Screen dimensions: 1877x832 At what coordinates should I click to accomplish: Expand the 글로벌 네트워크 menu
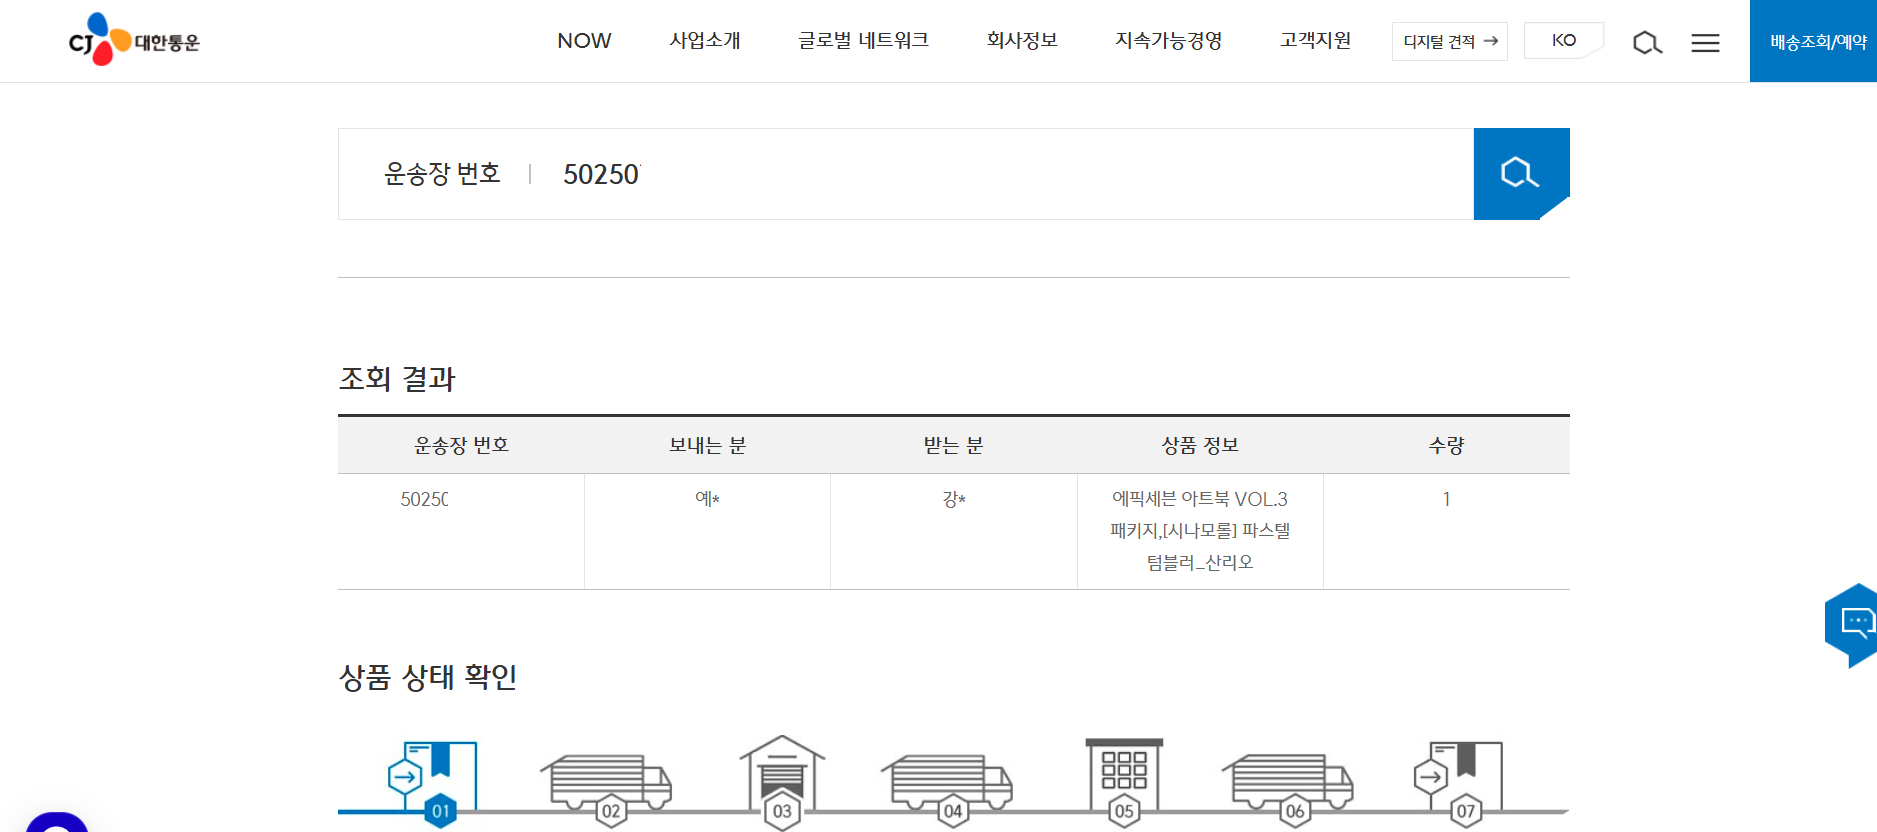(863, 41)
